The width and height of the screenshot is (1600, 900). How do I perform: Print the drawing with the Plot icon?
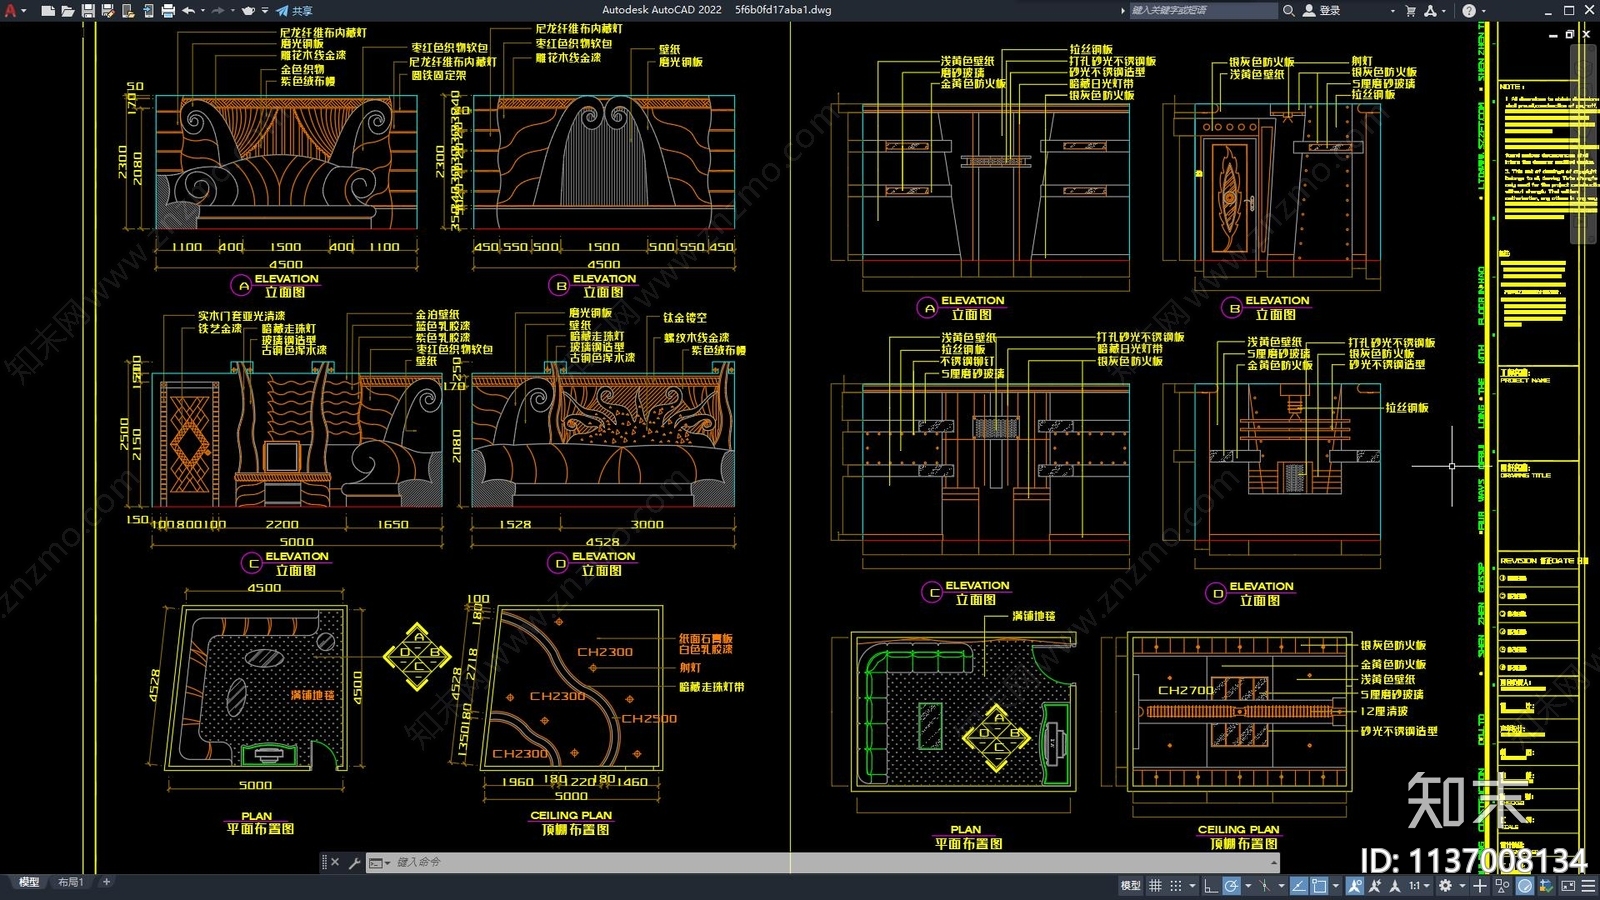tap(168, 10)
